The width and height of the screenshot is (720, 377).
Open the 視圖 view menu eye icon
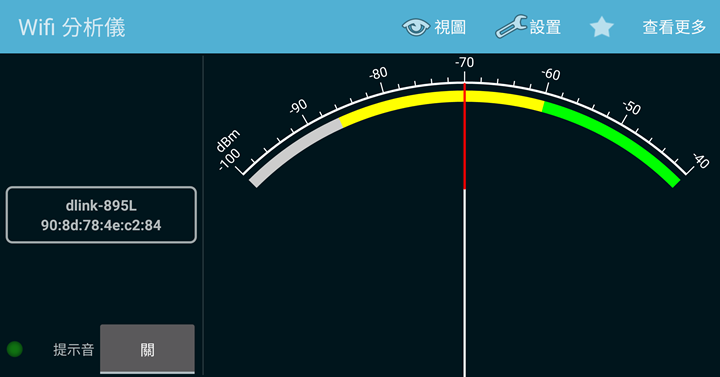[416, 27]
